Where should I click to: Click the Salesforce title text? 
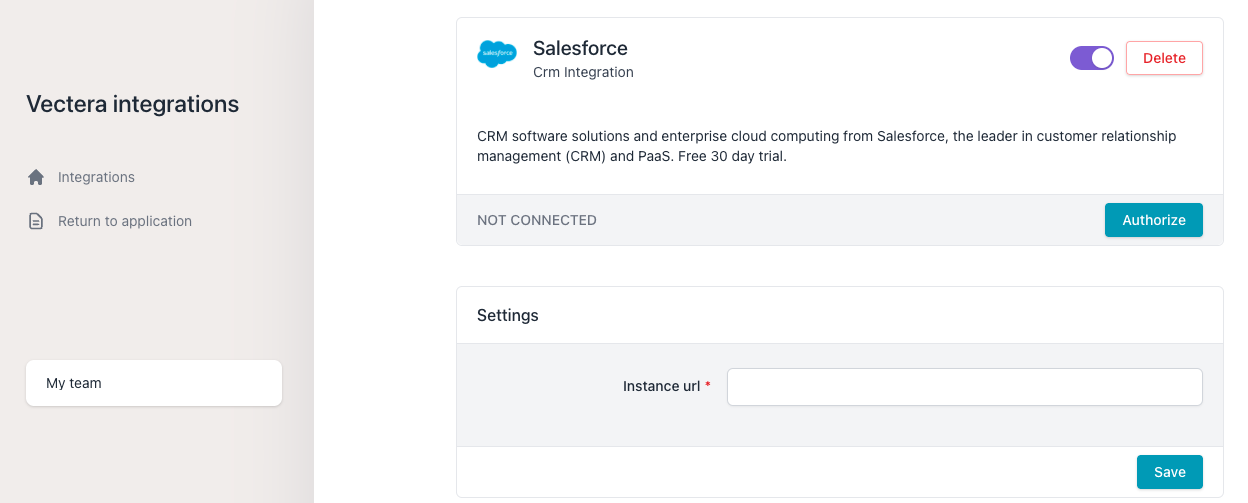pos(580,48)
